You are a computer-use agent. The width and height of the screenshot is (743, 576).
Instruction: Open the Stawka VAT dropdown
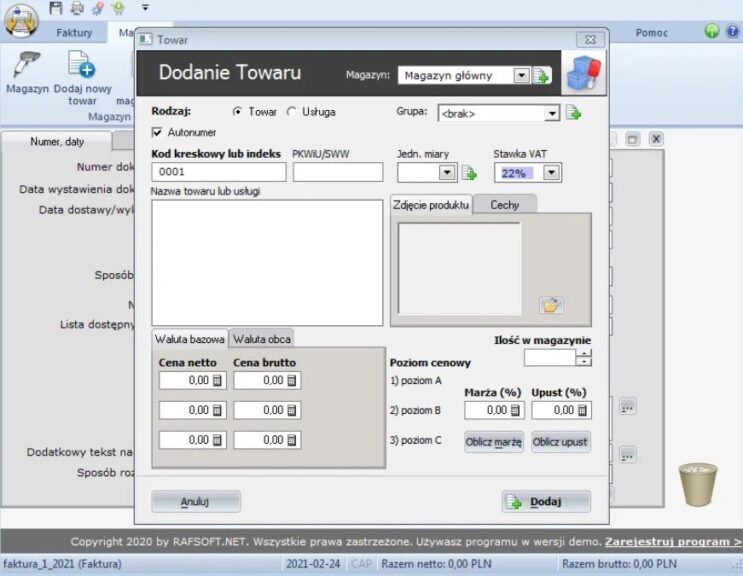point(551,173)
